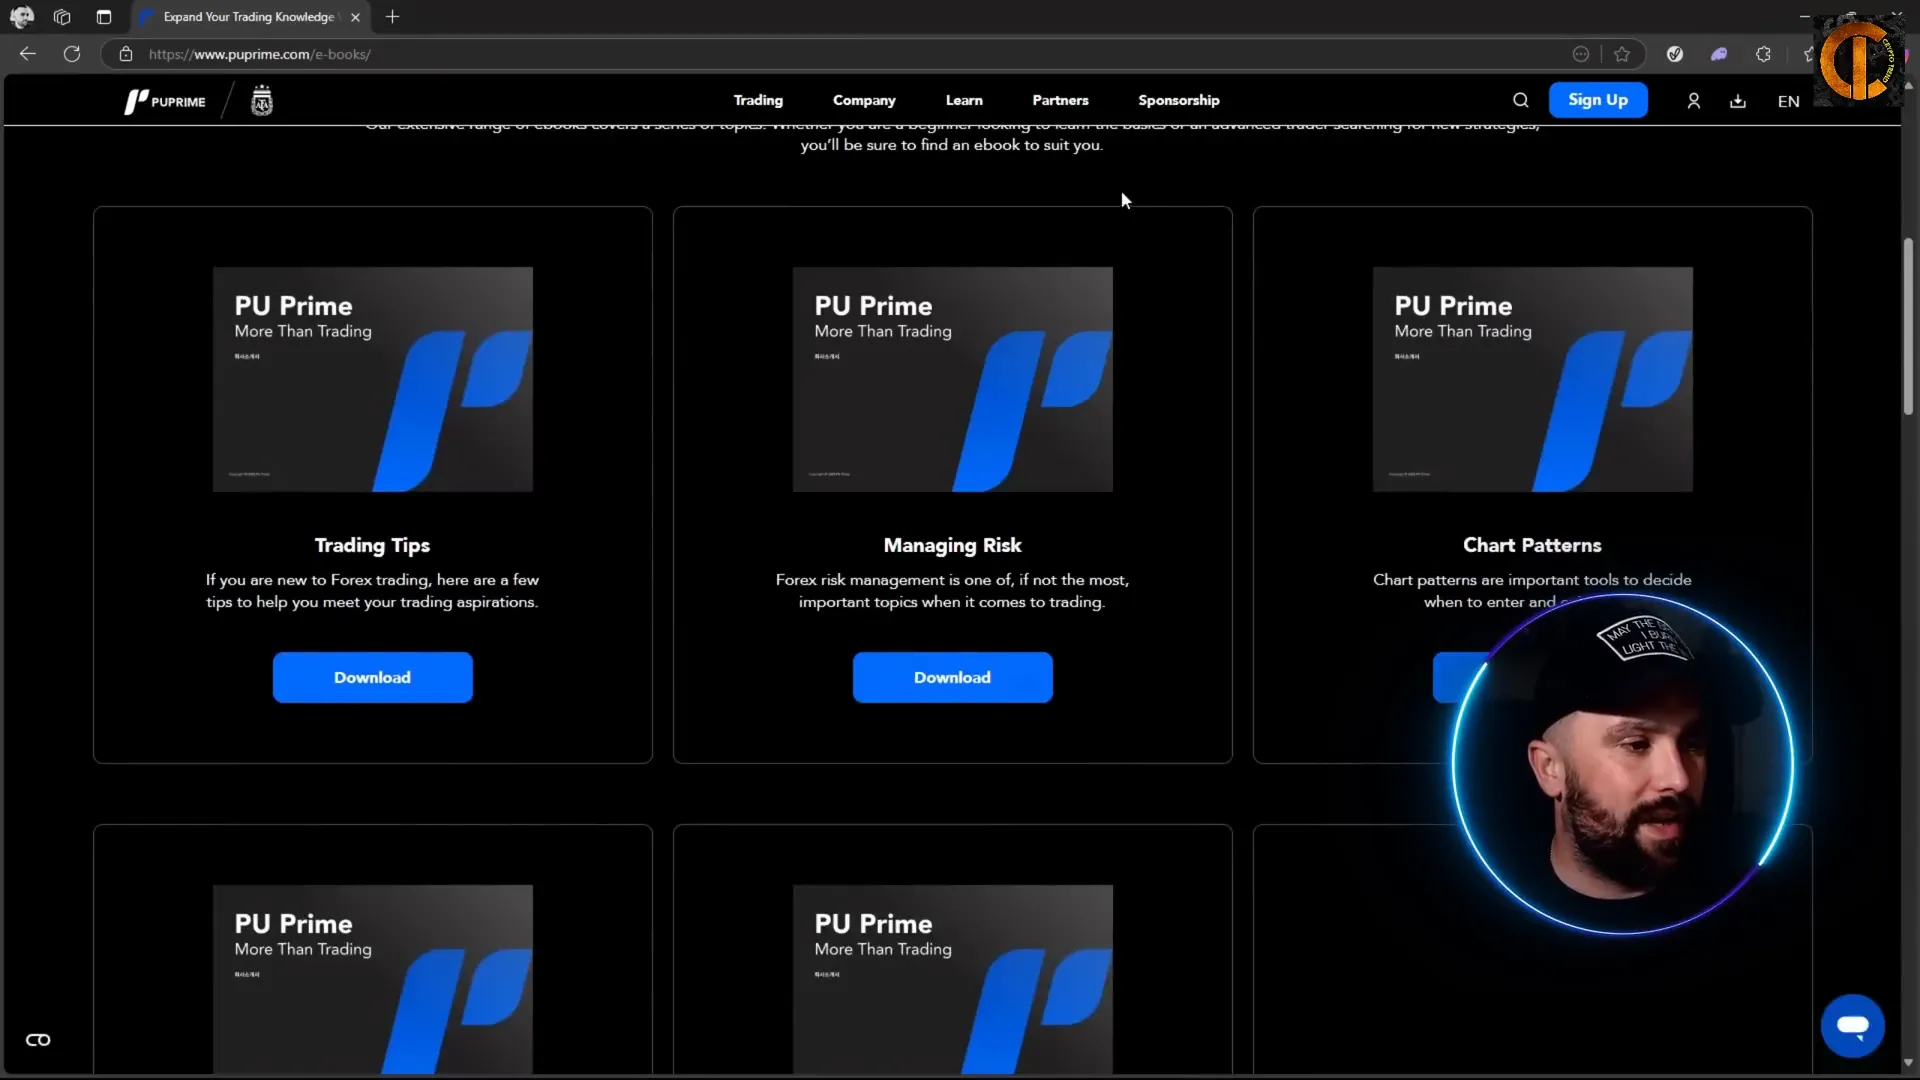Screen dimensions: 1920x1080
Task: Click the 'Forex risk management is one of' description
Action: [x=952, y=591]
